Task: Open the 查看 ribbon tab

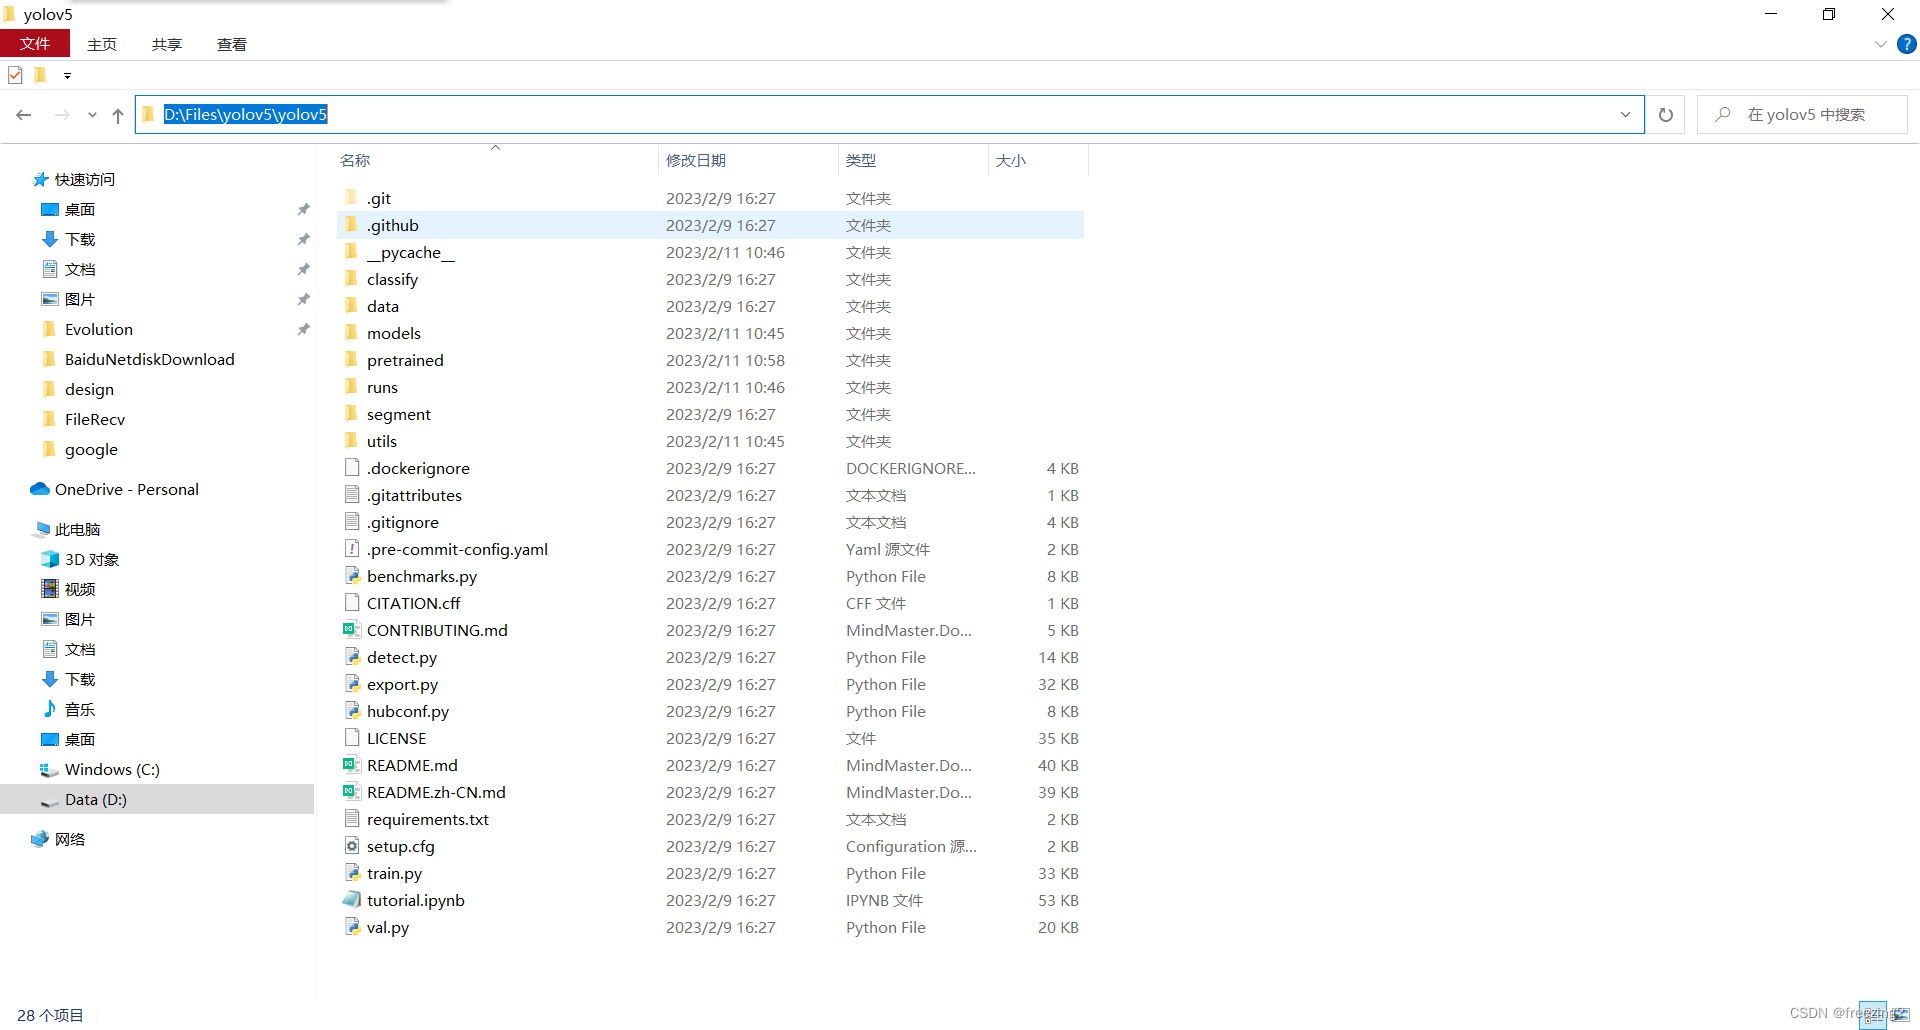Action: coord(232,44)
